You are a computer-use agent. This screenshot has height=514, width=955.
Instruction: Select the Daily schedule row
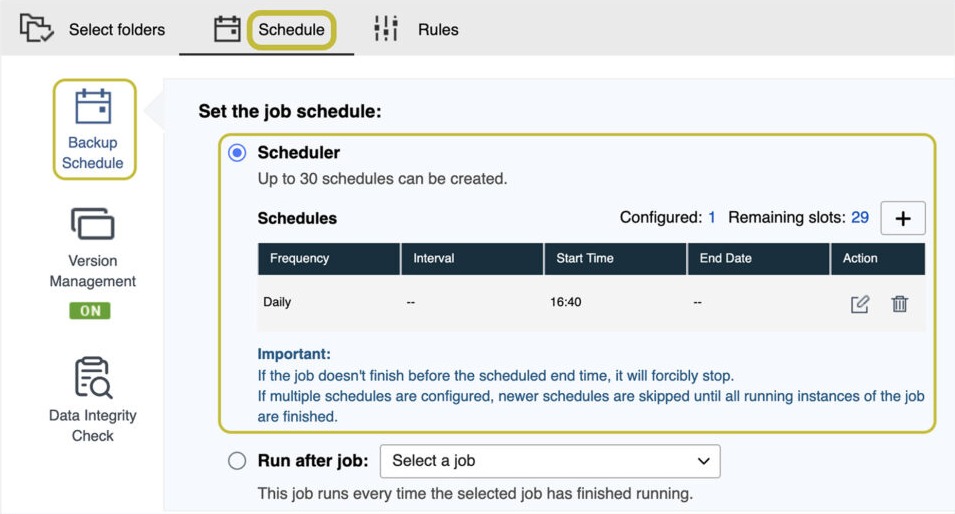pyautogui.click(x=591, y=303)
